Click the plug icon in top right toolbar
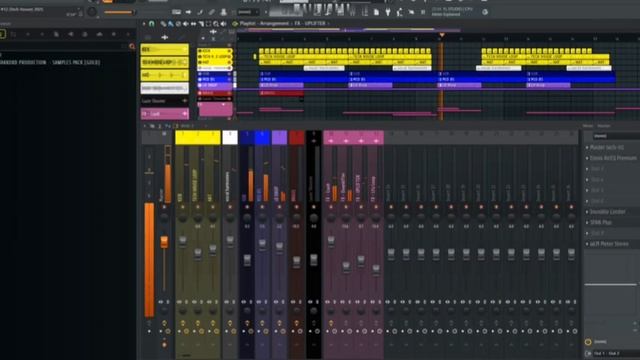Viewport: 640px width, 360px height. (388, 12)
